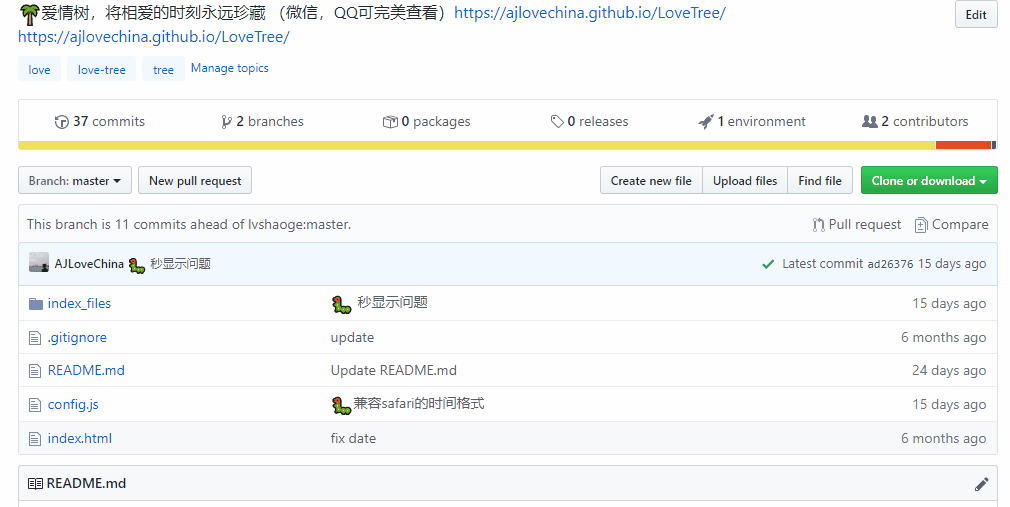Open the index.html file
Image resolution: width=1010 pixels, height=507 pixels.
tap(80, 439)
